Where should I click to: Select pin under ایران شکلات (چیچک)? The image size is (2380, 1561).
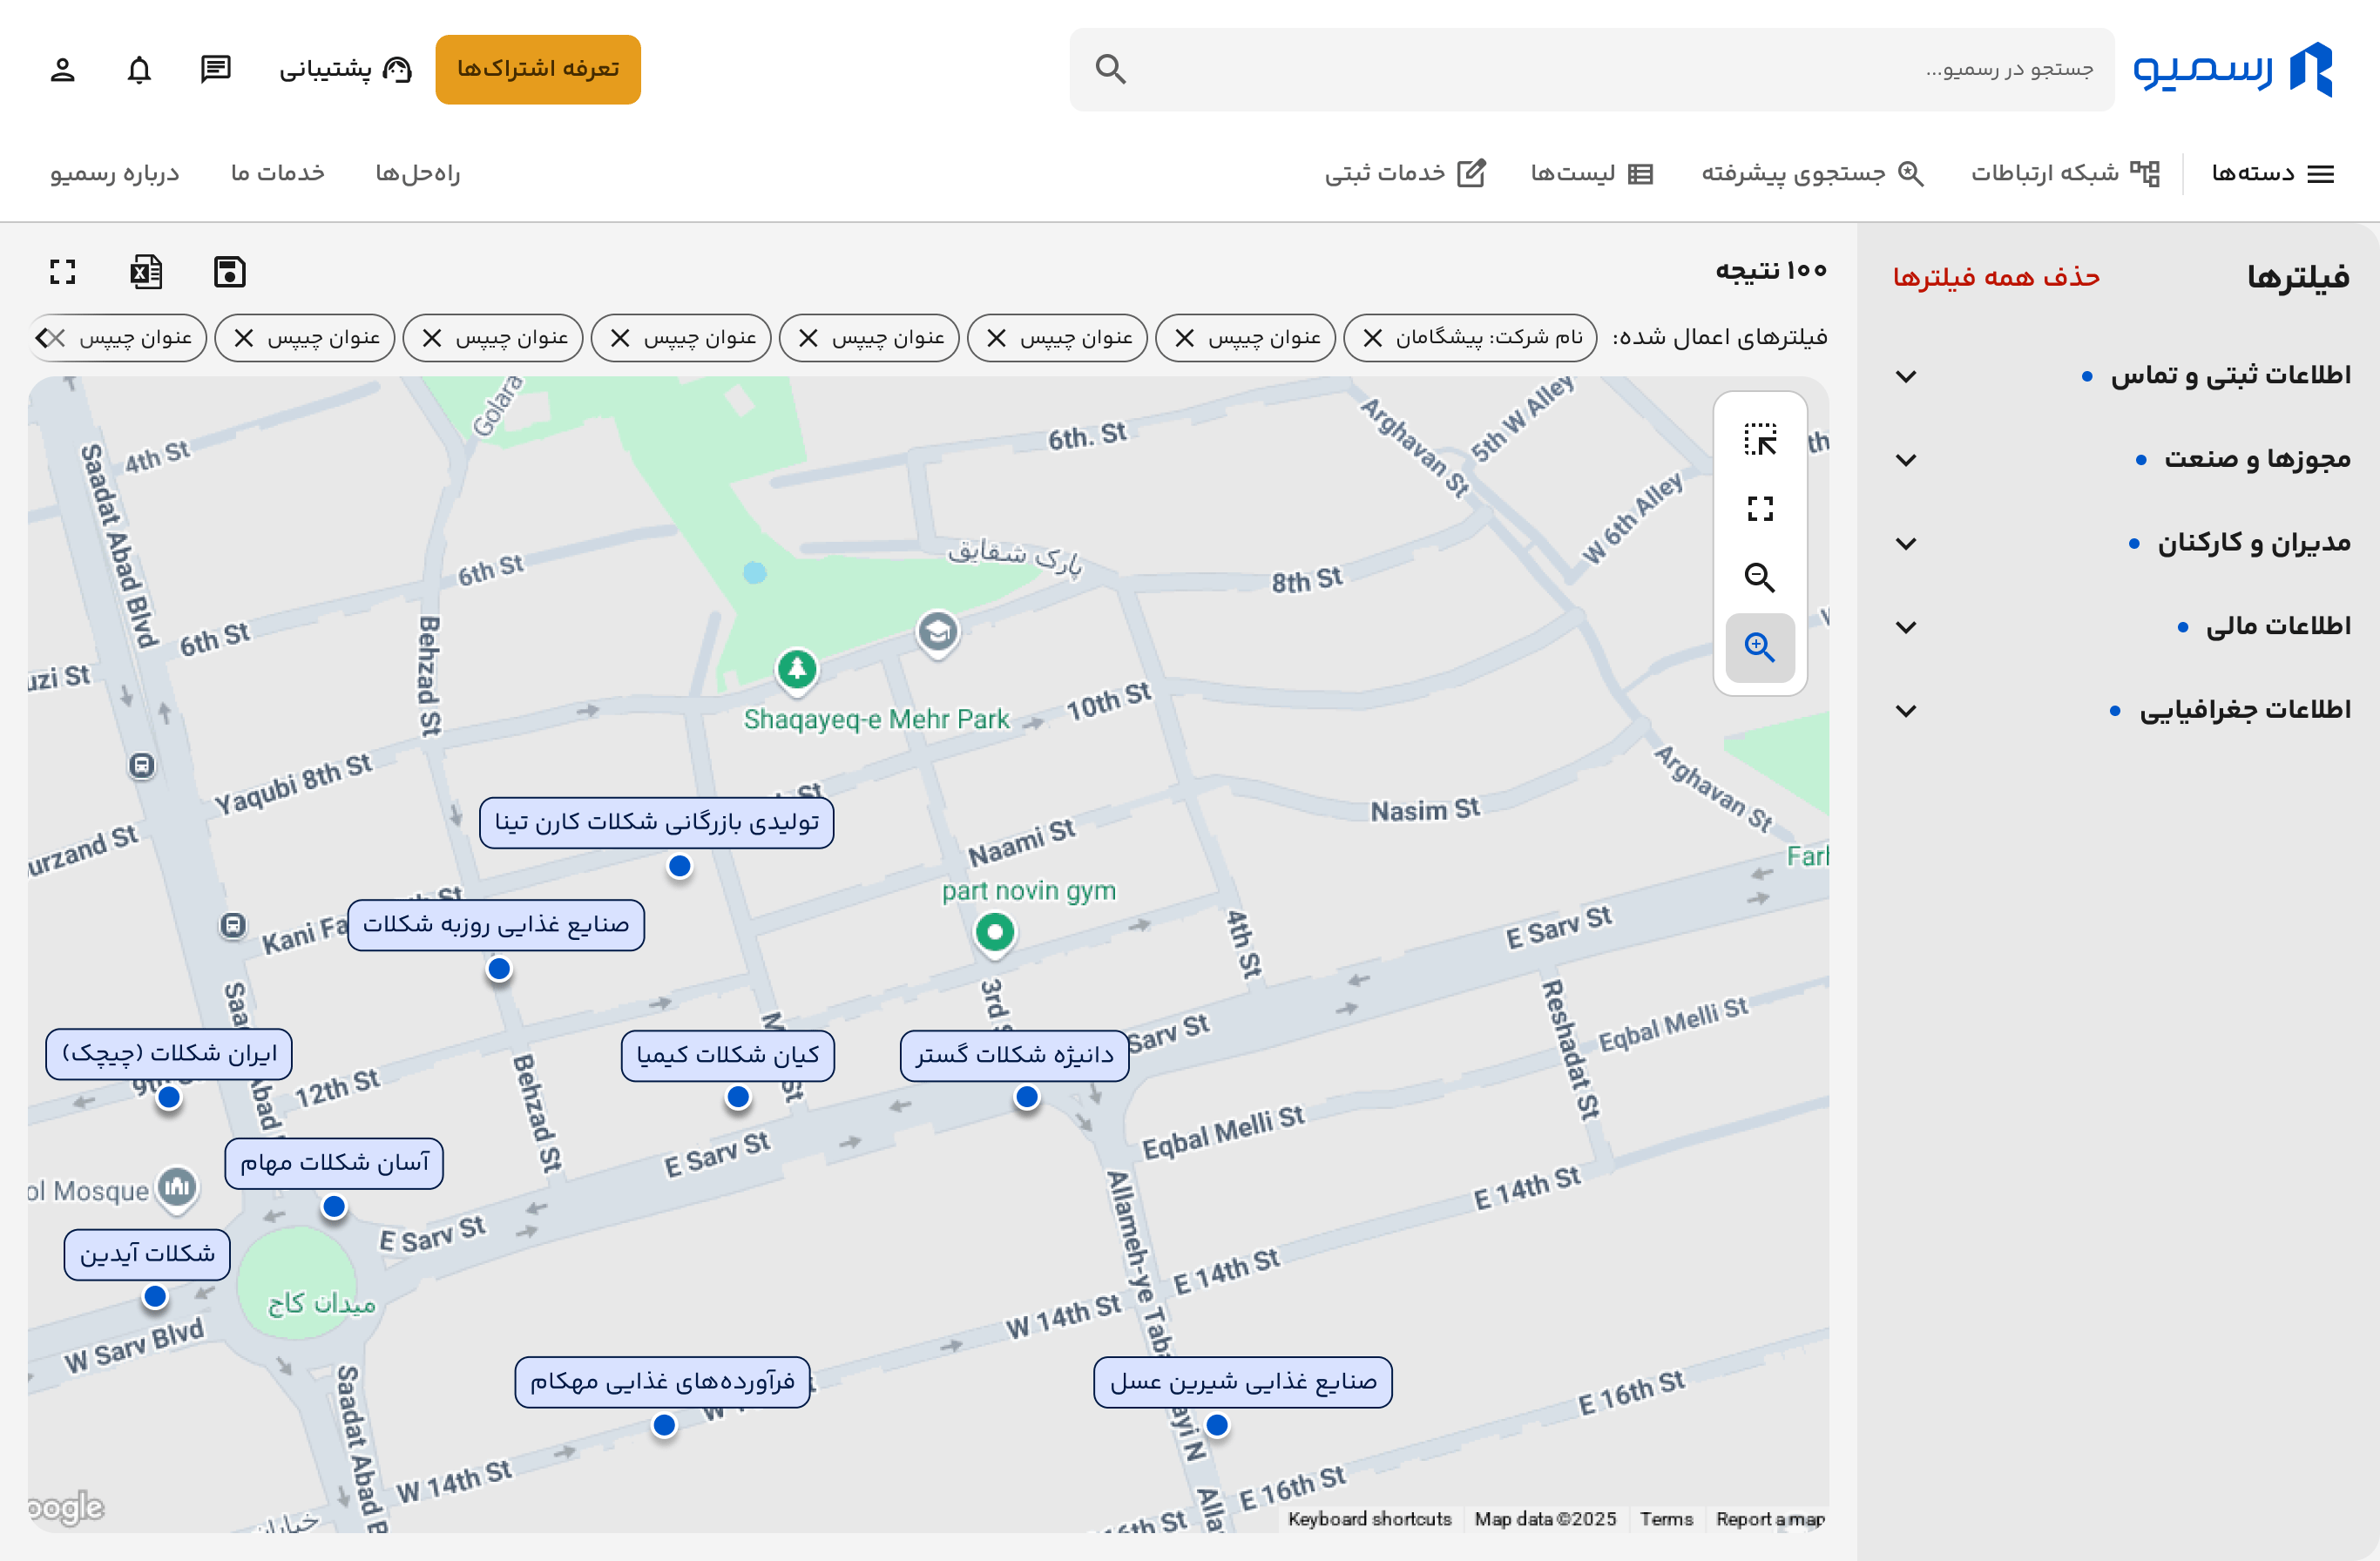pyautogui.click(x=169, y=1097)
